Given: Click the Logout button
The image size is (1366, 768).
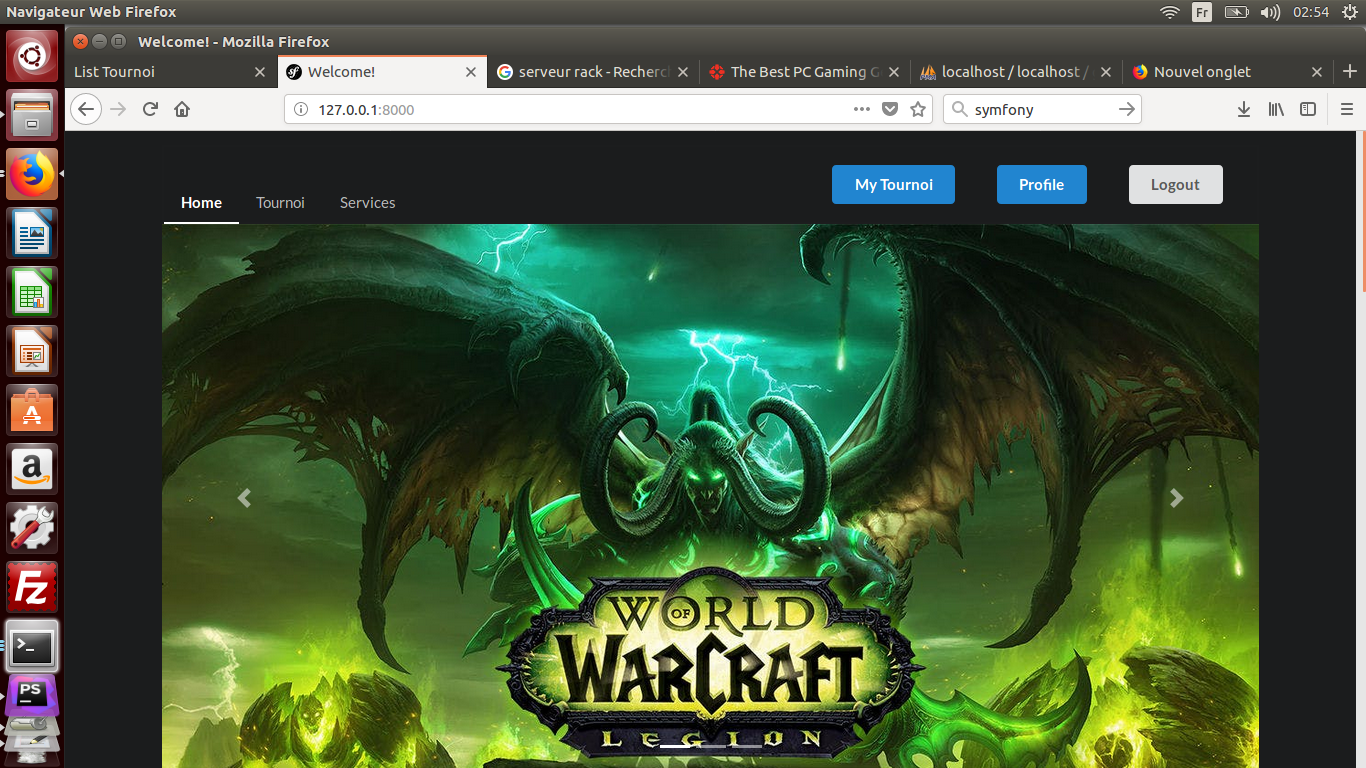Looking at the screenshot, I should (x=1175, y=184).
